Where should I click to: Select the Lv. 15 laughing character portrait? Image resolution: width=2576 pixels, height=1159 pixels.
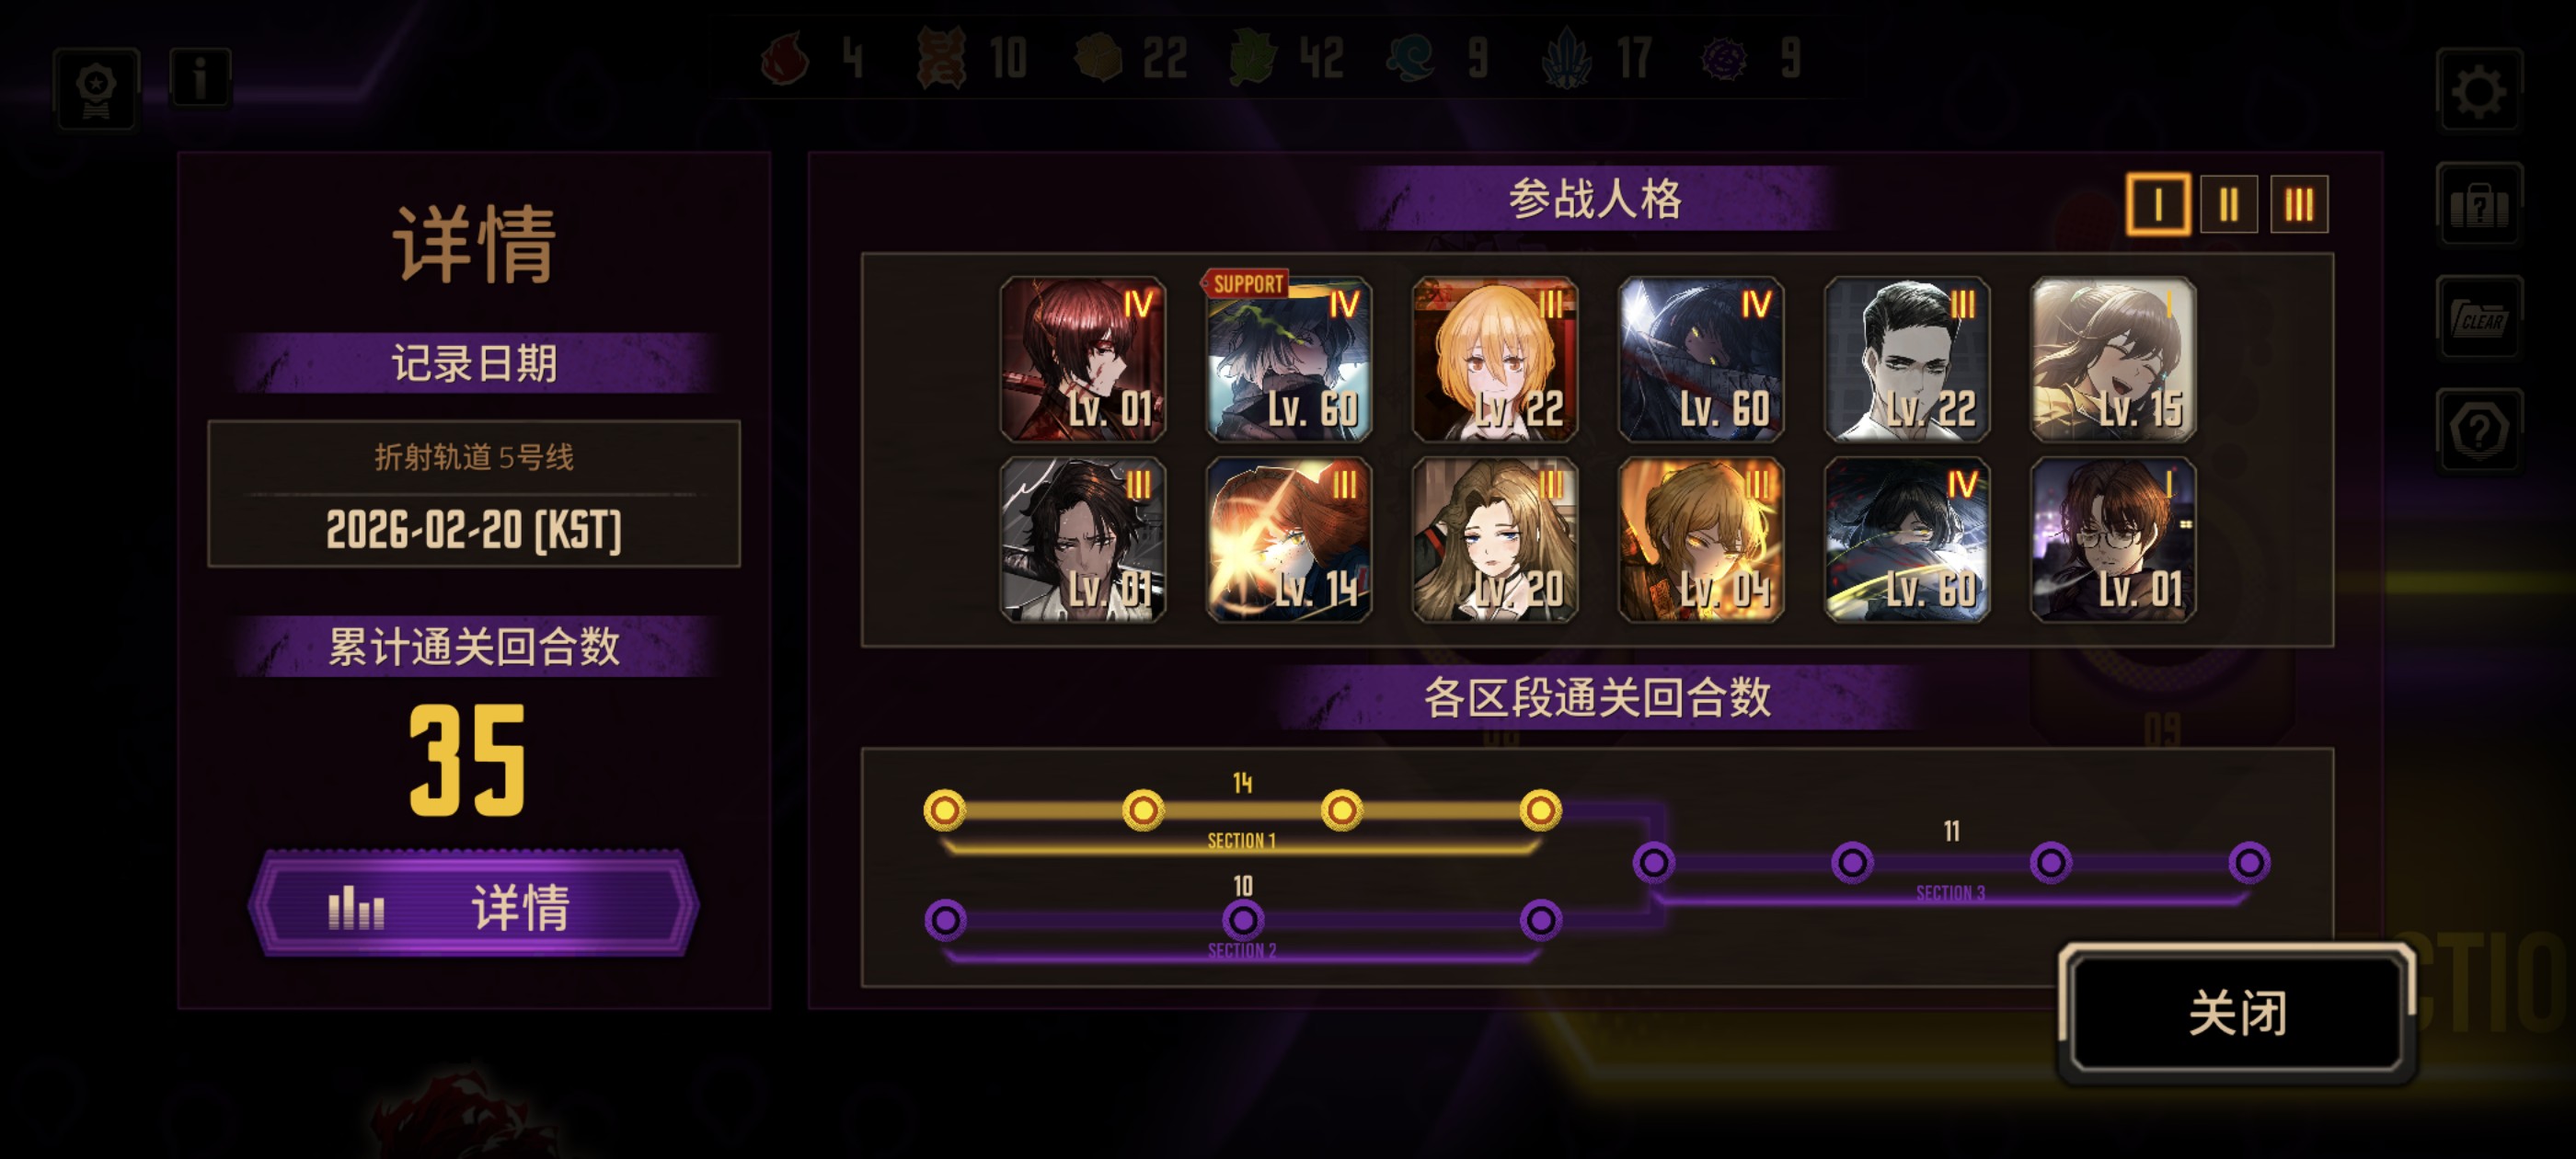tap(2113, 359)
